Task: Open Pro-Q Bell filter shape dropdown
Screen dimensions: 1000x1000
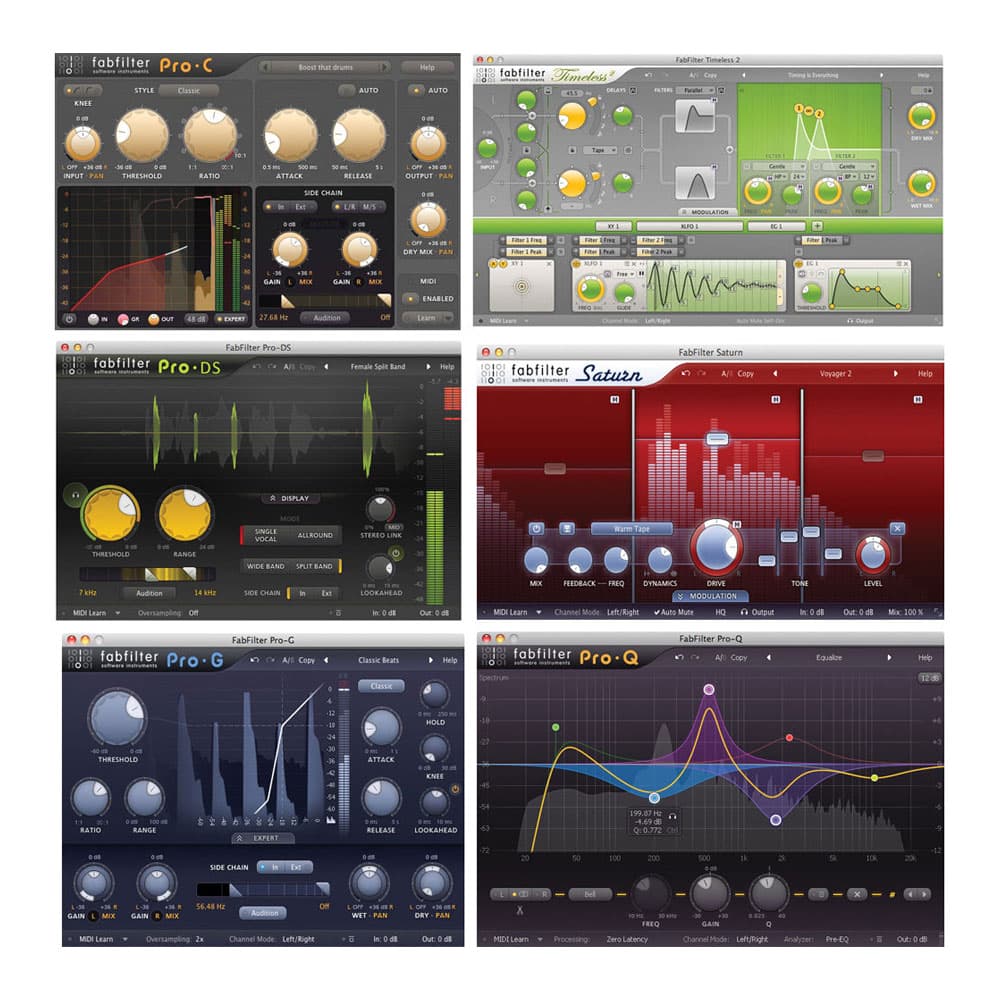Action: point(590,894)
